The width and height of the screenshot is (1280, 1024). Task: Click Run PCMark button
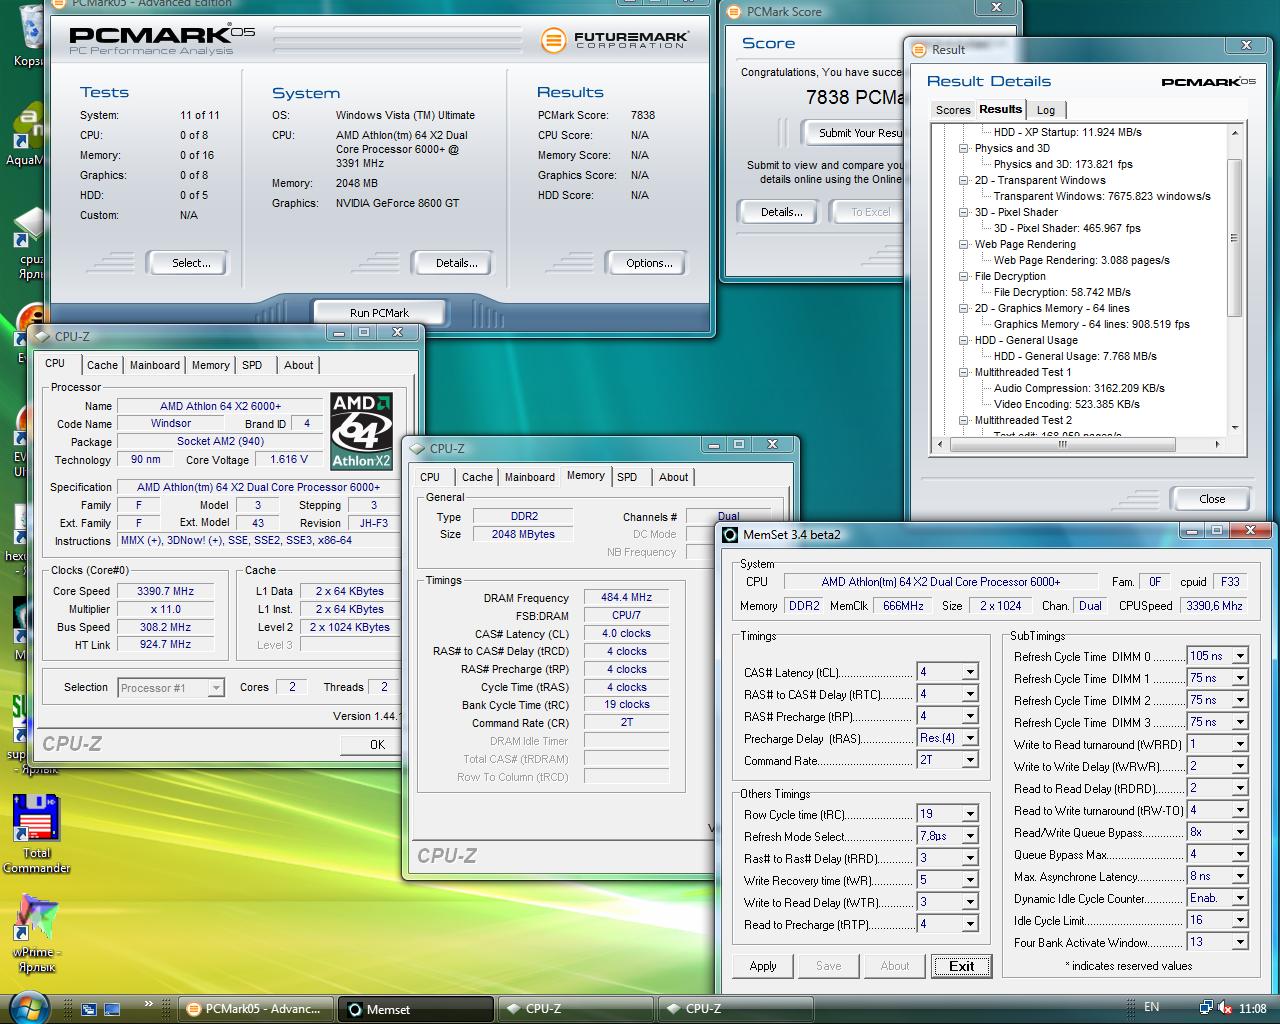(379, 312)
